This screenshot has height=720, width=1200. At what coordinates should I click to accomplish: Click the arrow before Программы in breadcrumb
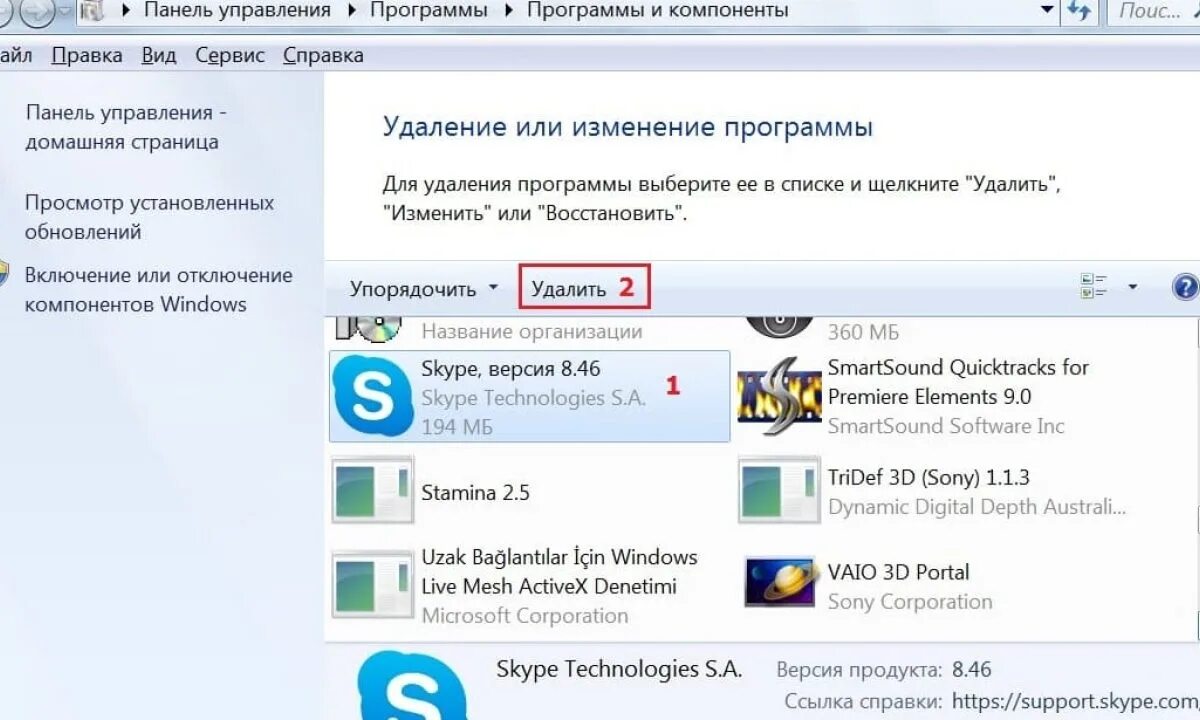coord(351,11)
